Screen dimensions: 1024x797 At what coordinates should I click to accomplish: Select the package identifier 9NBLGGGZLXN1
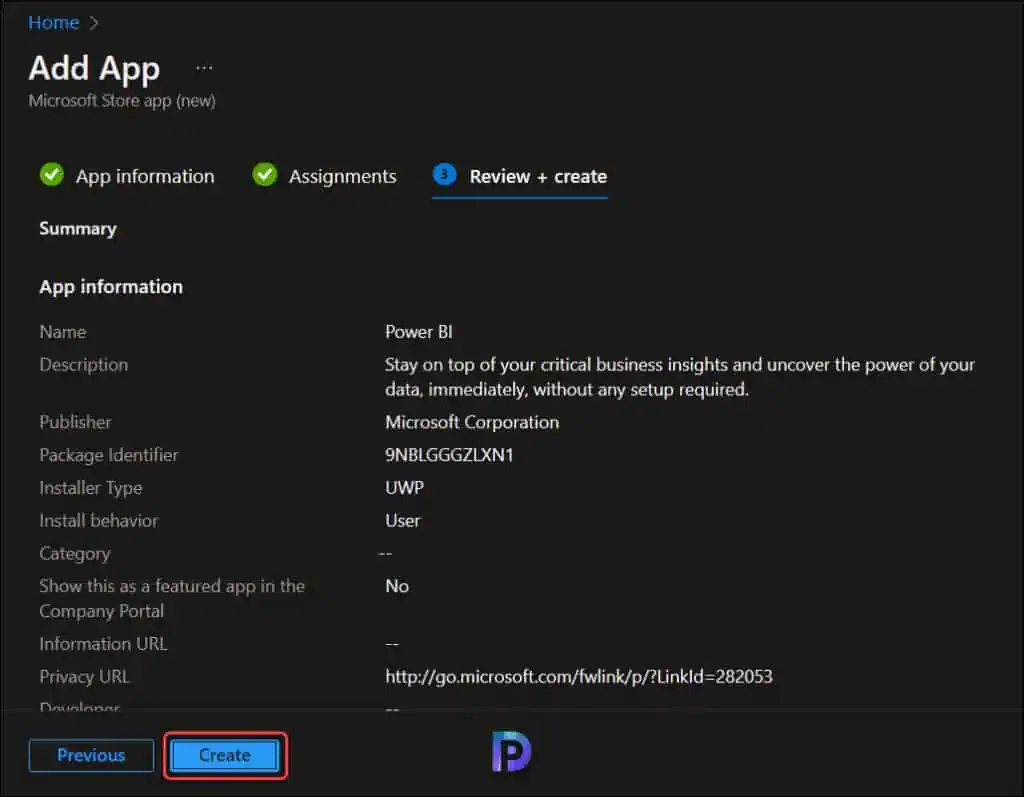point(449,455)
